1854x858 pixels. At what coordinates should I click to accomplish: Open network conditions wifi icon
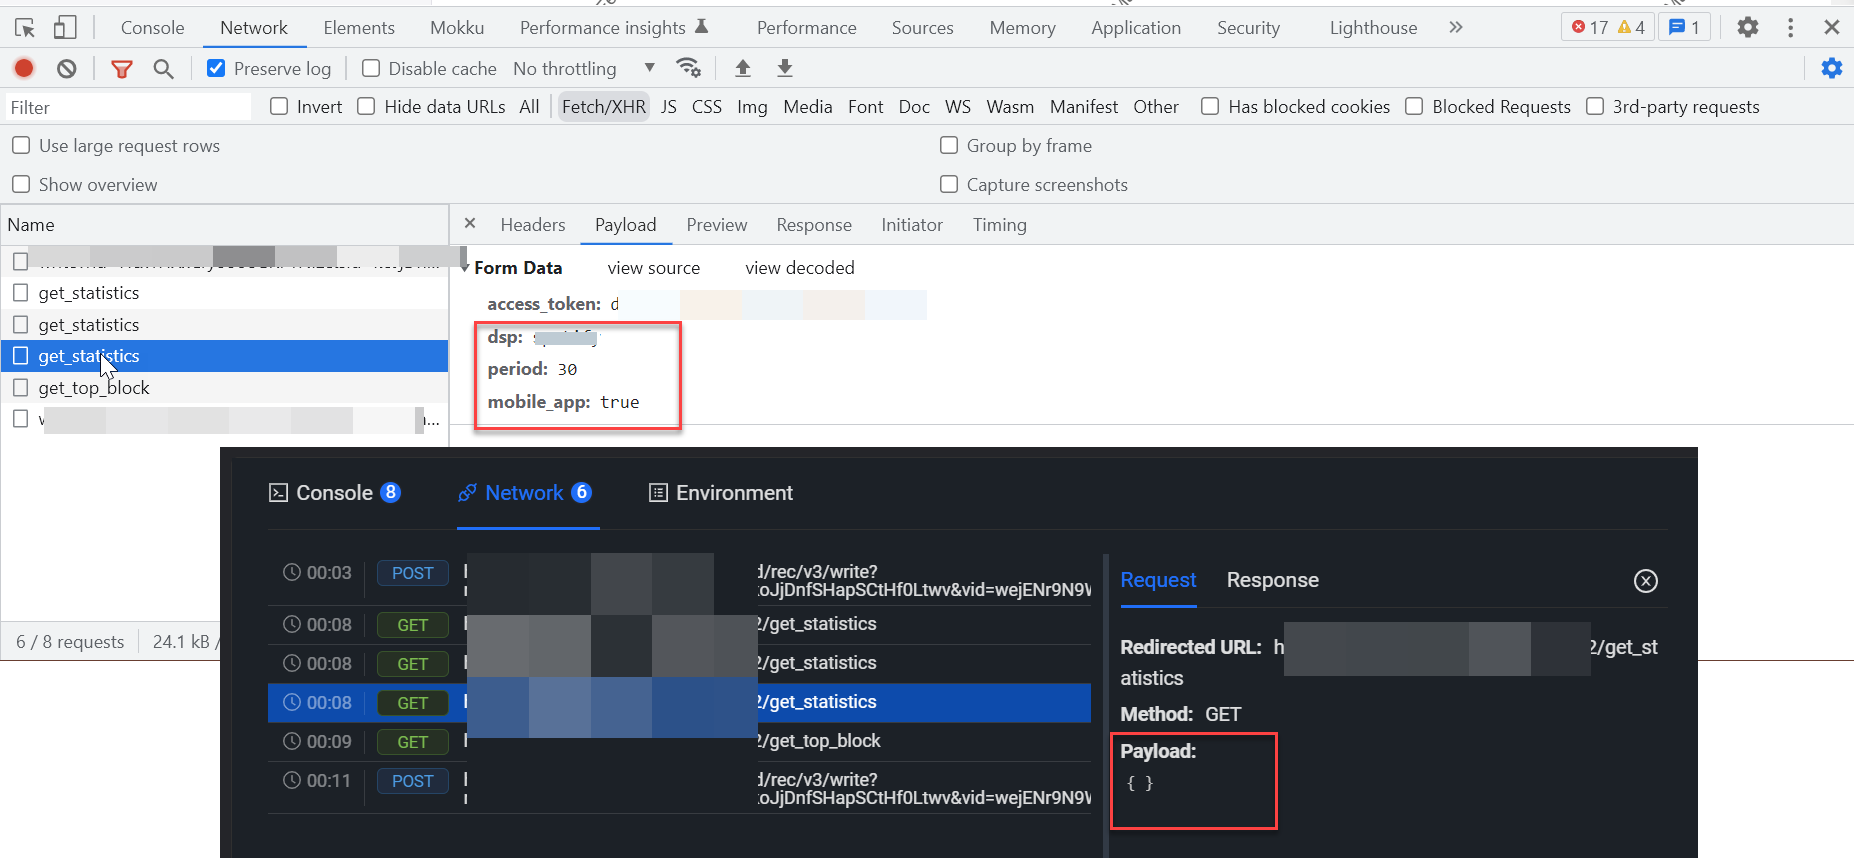[x=689, y=67]
